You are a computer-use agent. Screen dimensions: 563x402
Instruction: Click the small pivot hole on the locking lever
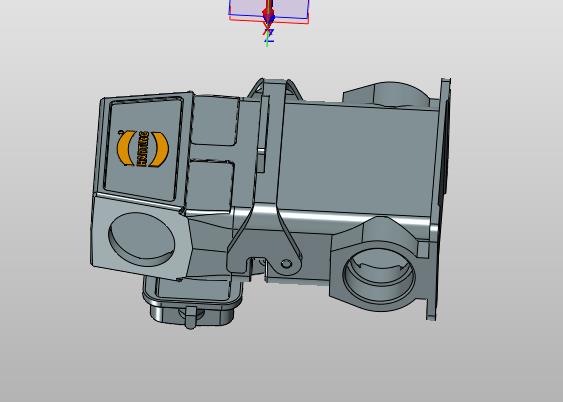pyautogui.click(x=286, y=264)
